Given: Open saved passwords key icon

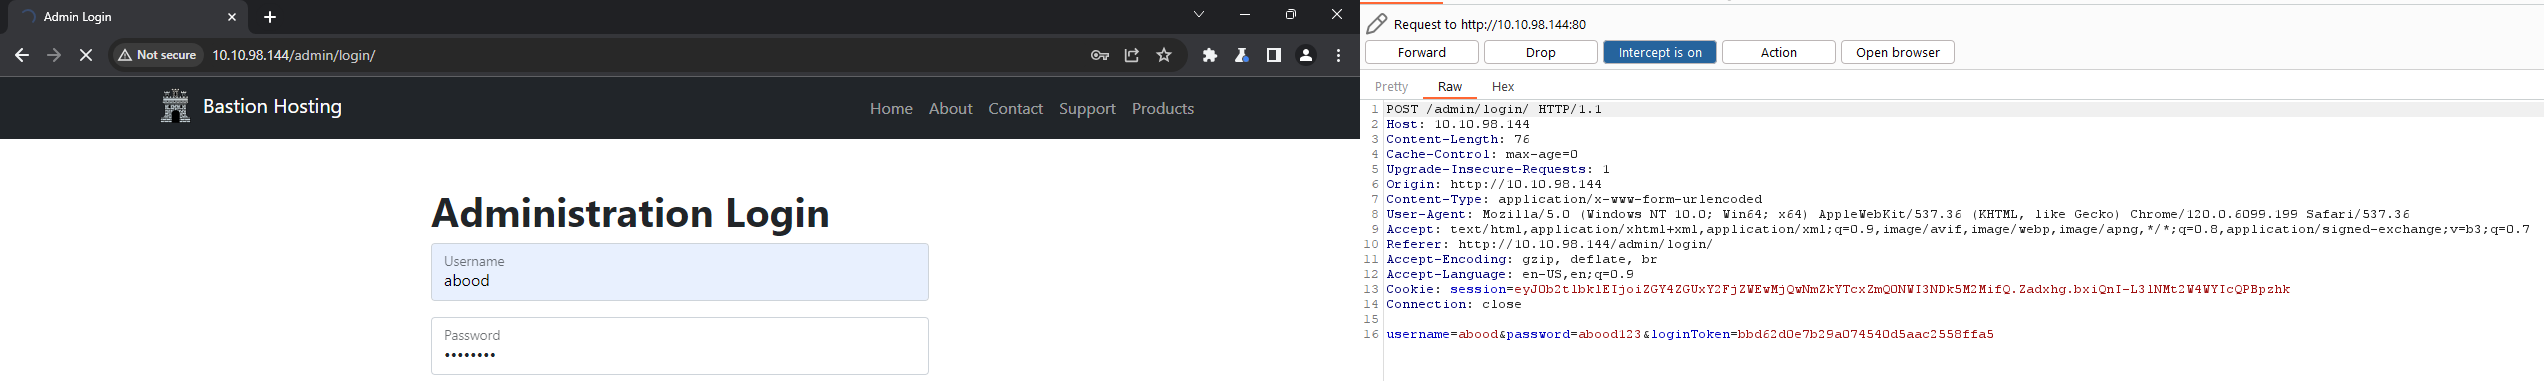Looking at the screenshot, I should [1100, 55].
